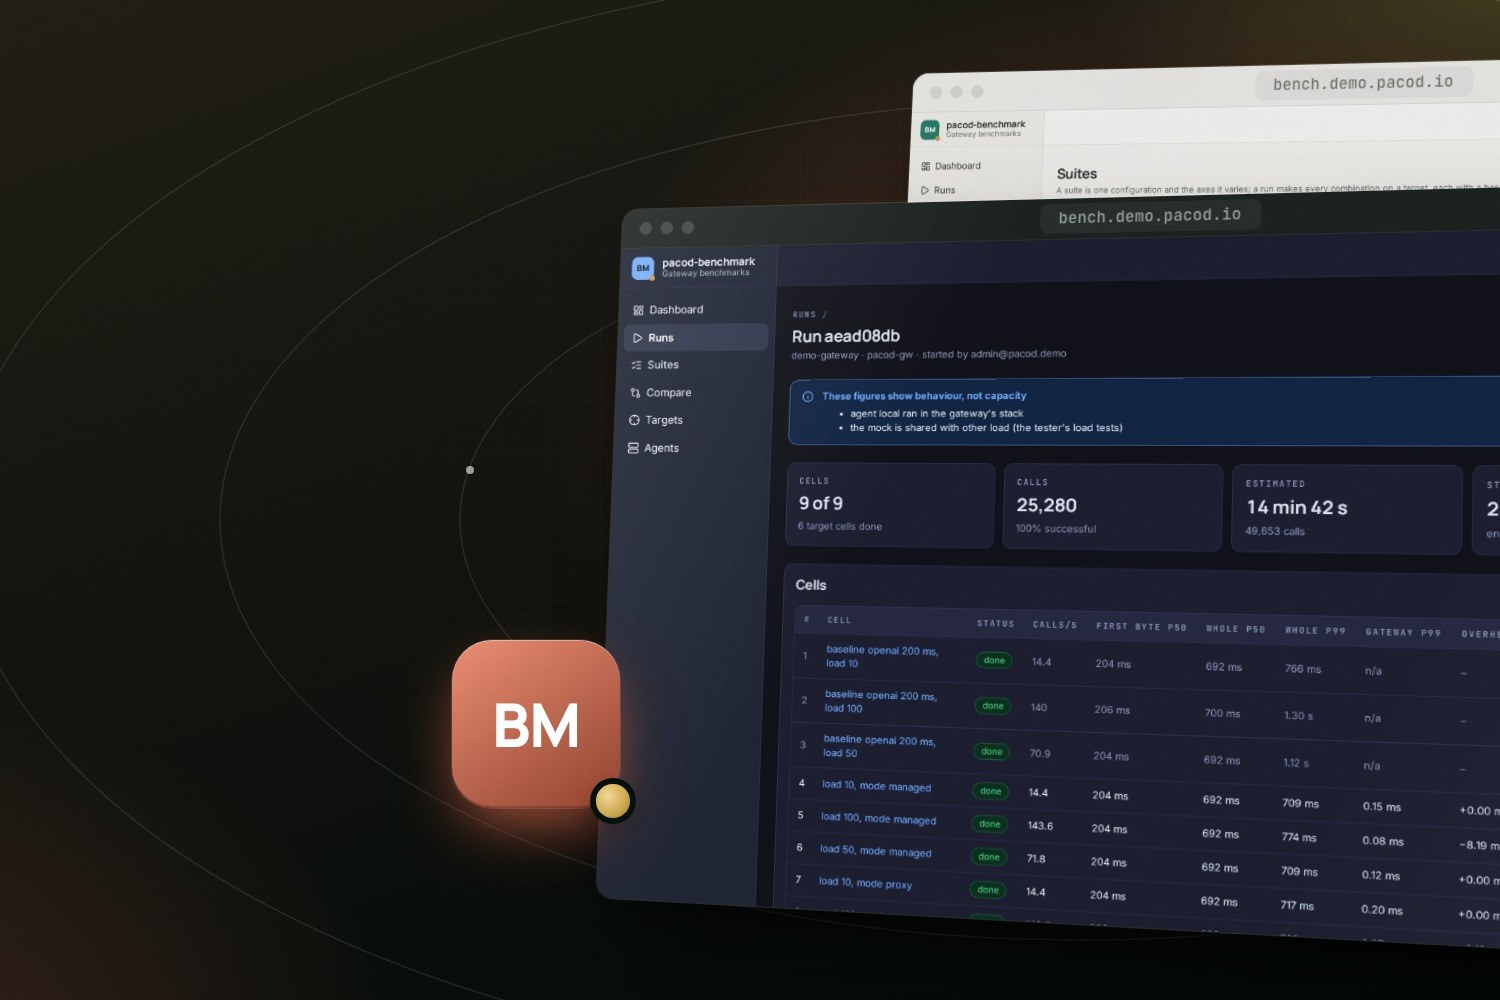1500x1000 pixels.
Task: Click the FIRST BYTE P50 column header
Action: 1141,627
